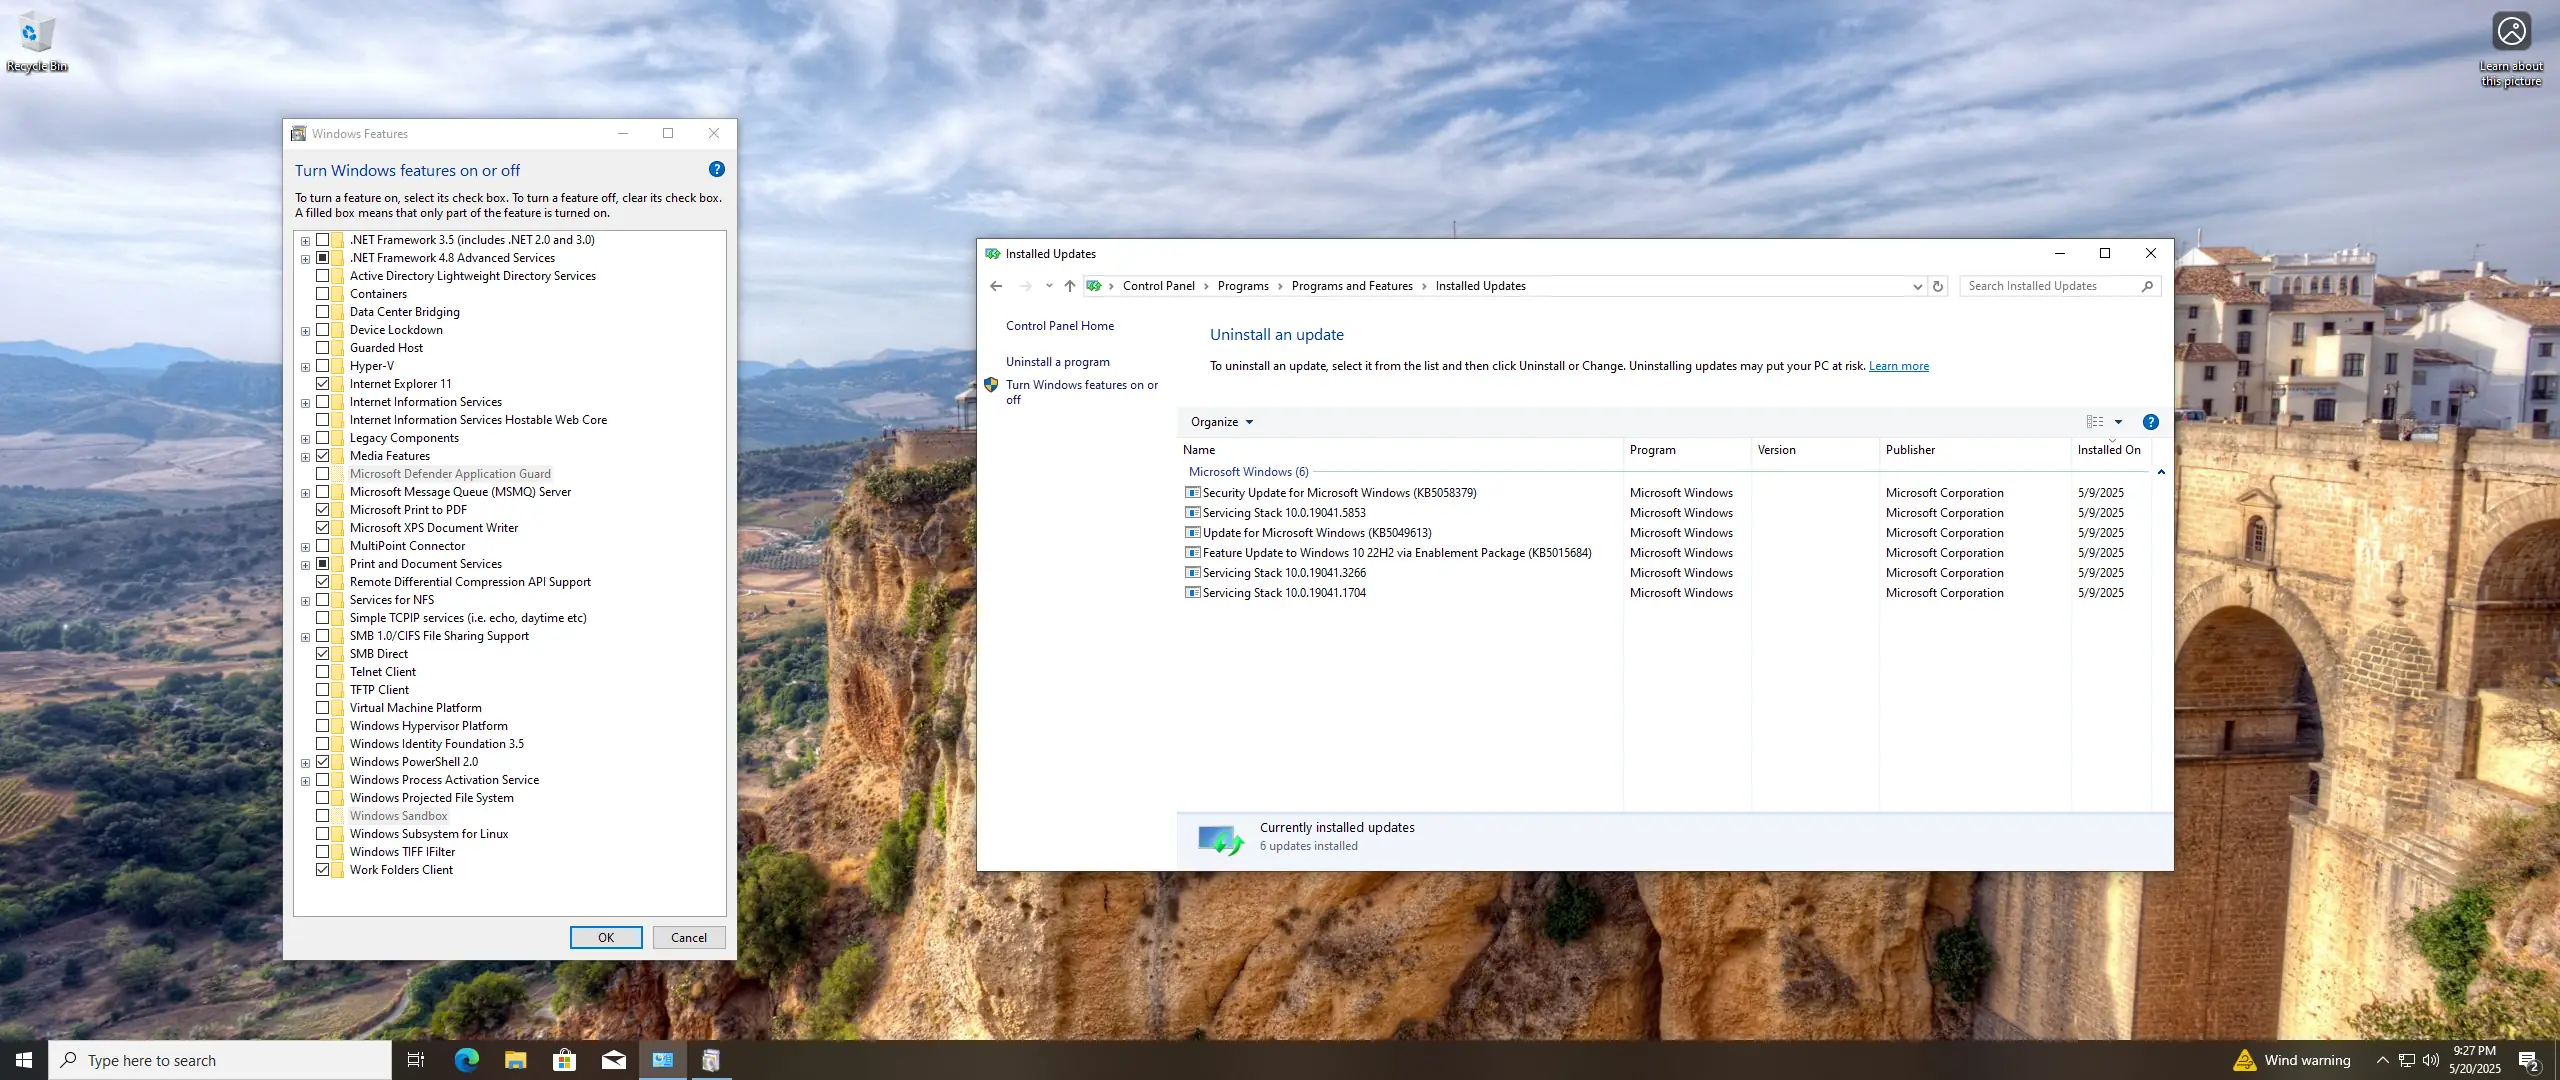Open Microsoft Edge from the taskbar
2560x1080 pixels.
(466, 1060)
